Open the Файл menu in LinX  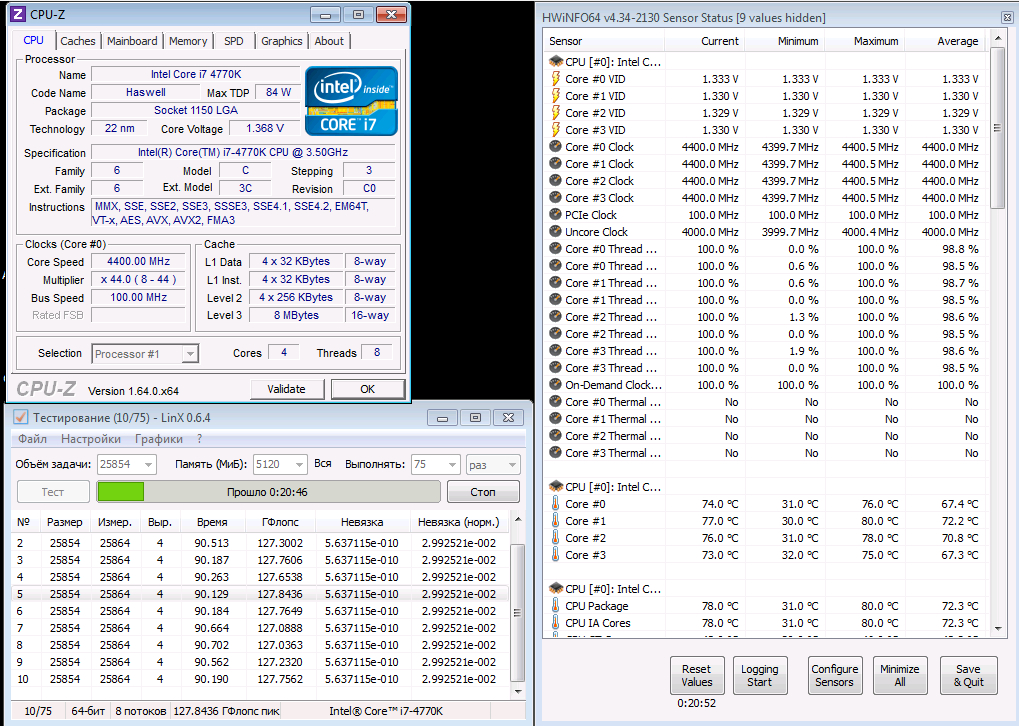[32, 439]
